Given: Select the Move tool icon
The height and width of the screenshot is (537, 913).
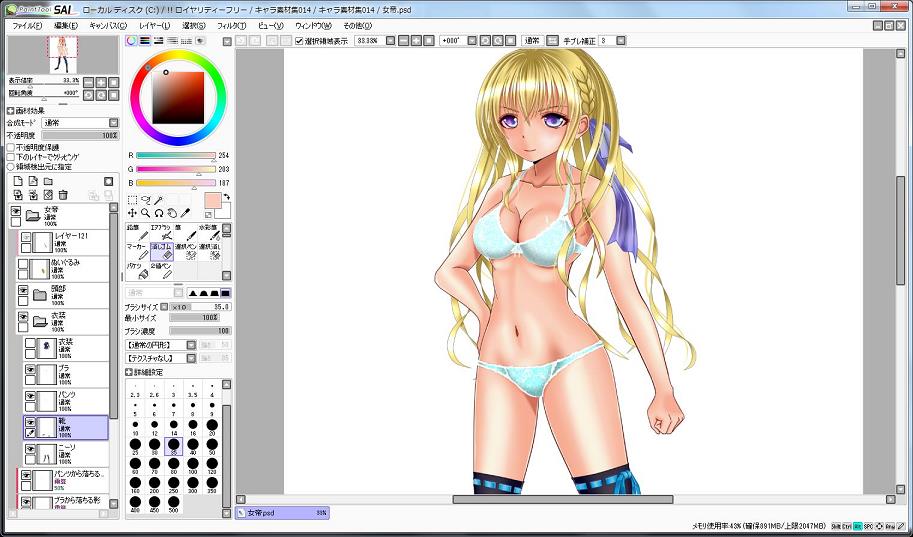Looking at the screenshot, I should (132, 213).
